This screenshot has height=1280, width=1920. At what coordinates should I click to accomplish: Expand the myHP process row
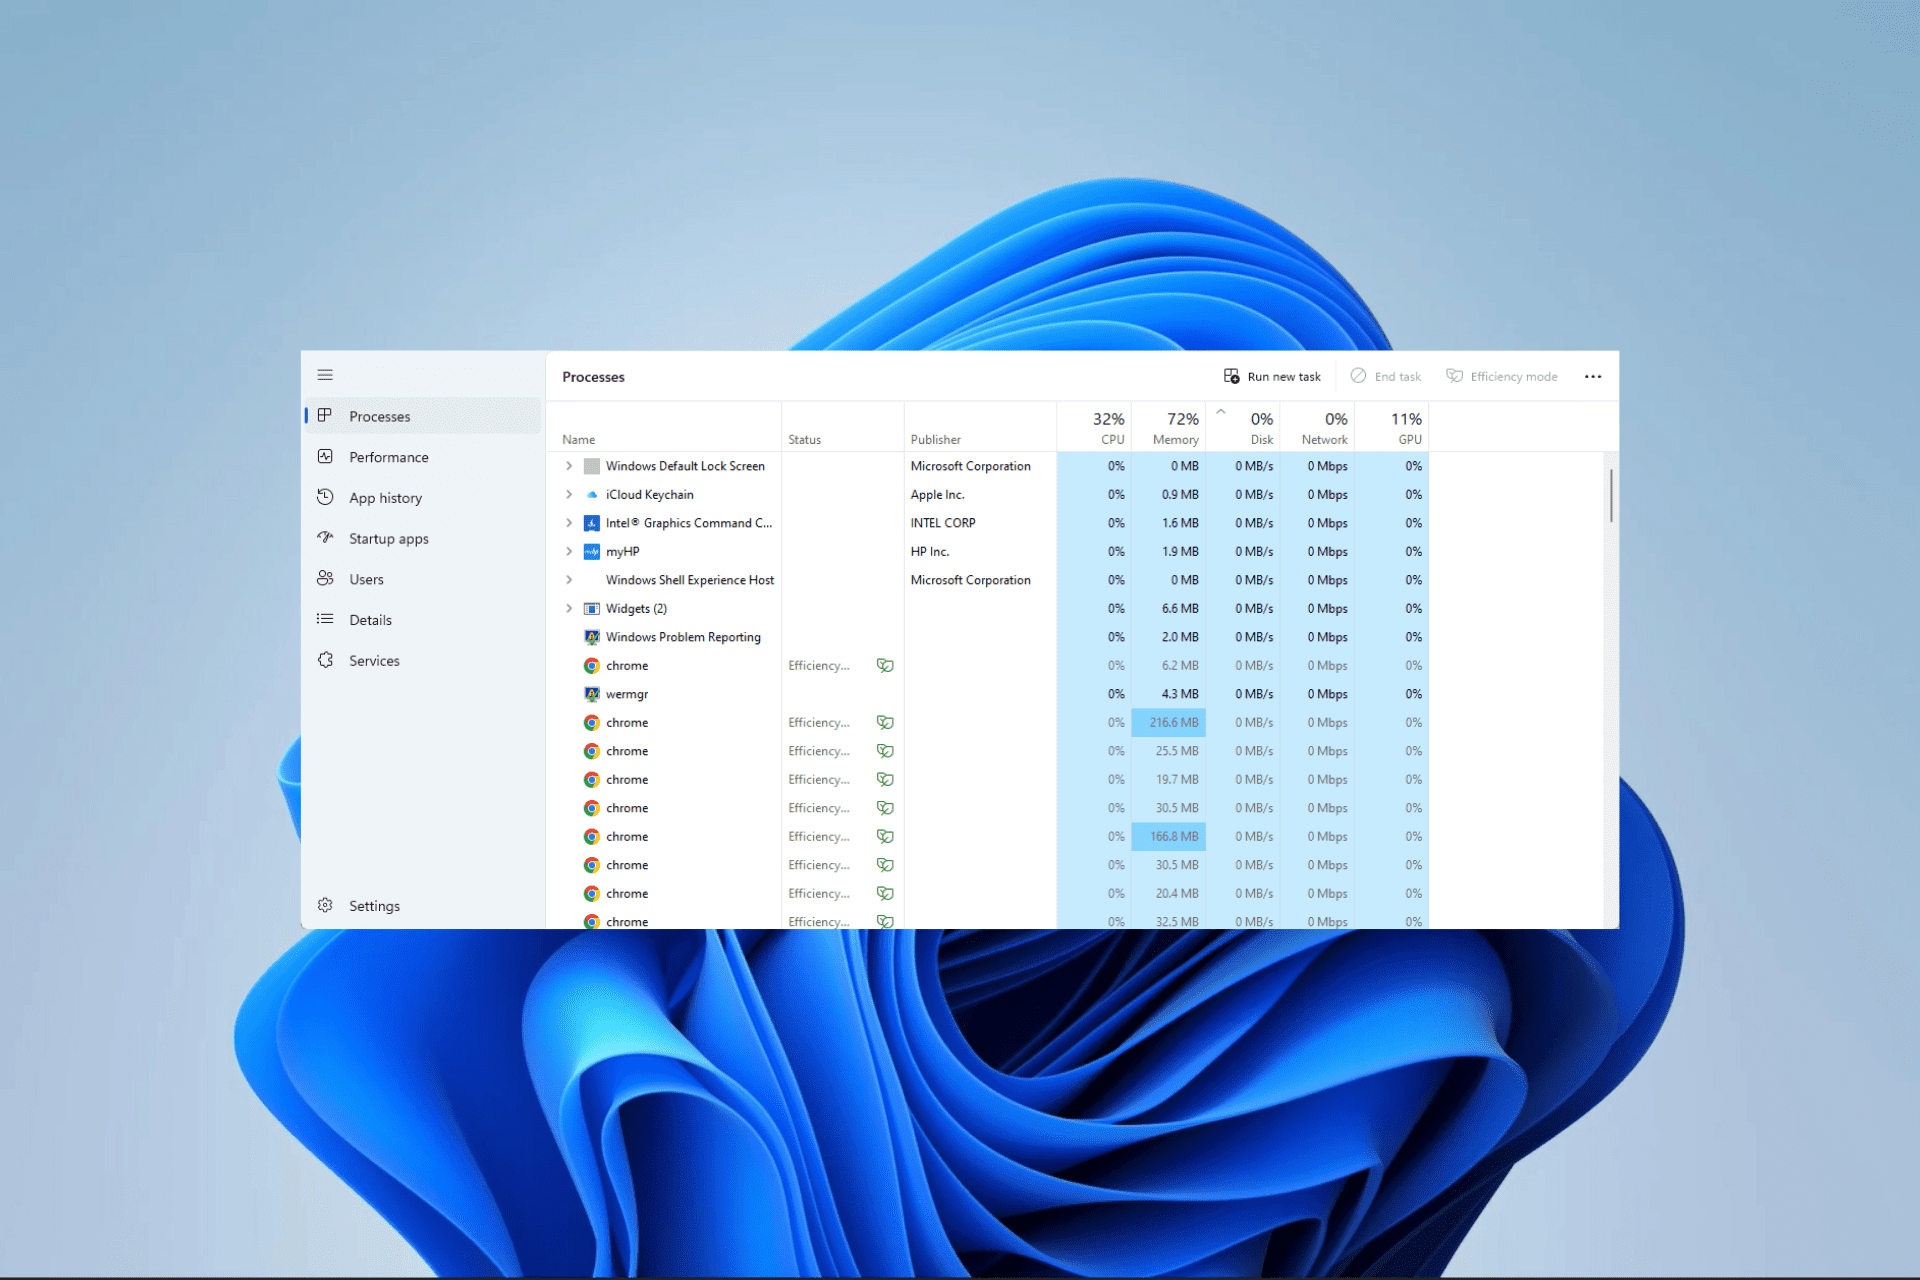(x=569, y=552)
